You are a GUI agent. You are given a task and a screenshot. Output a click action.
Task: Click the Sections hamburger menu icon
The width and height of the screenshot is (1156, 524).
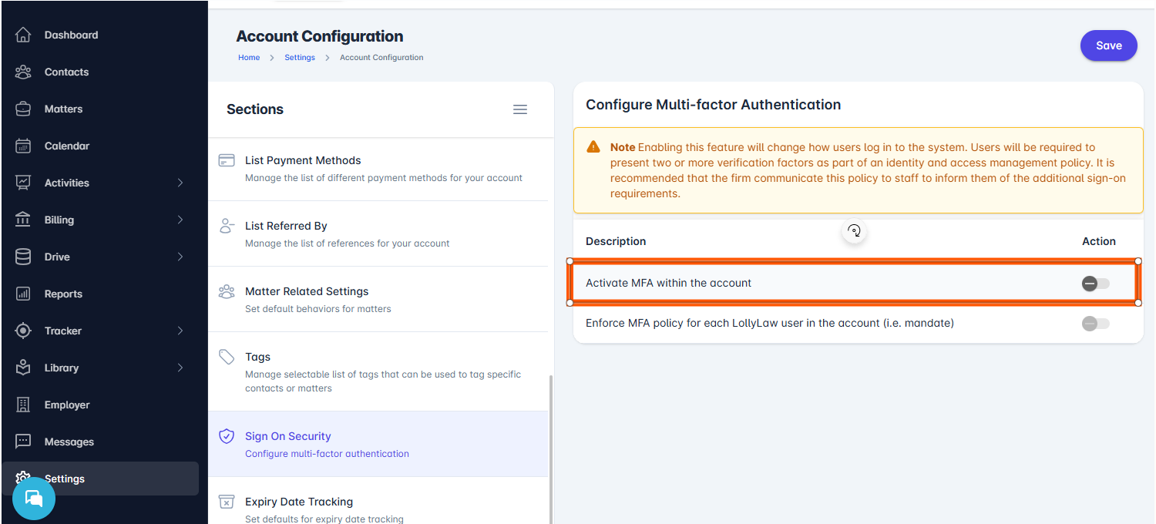[x=520, y=109]
